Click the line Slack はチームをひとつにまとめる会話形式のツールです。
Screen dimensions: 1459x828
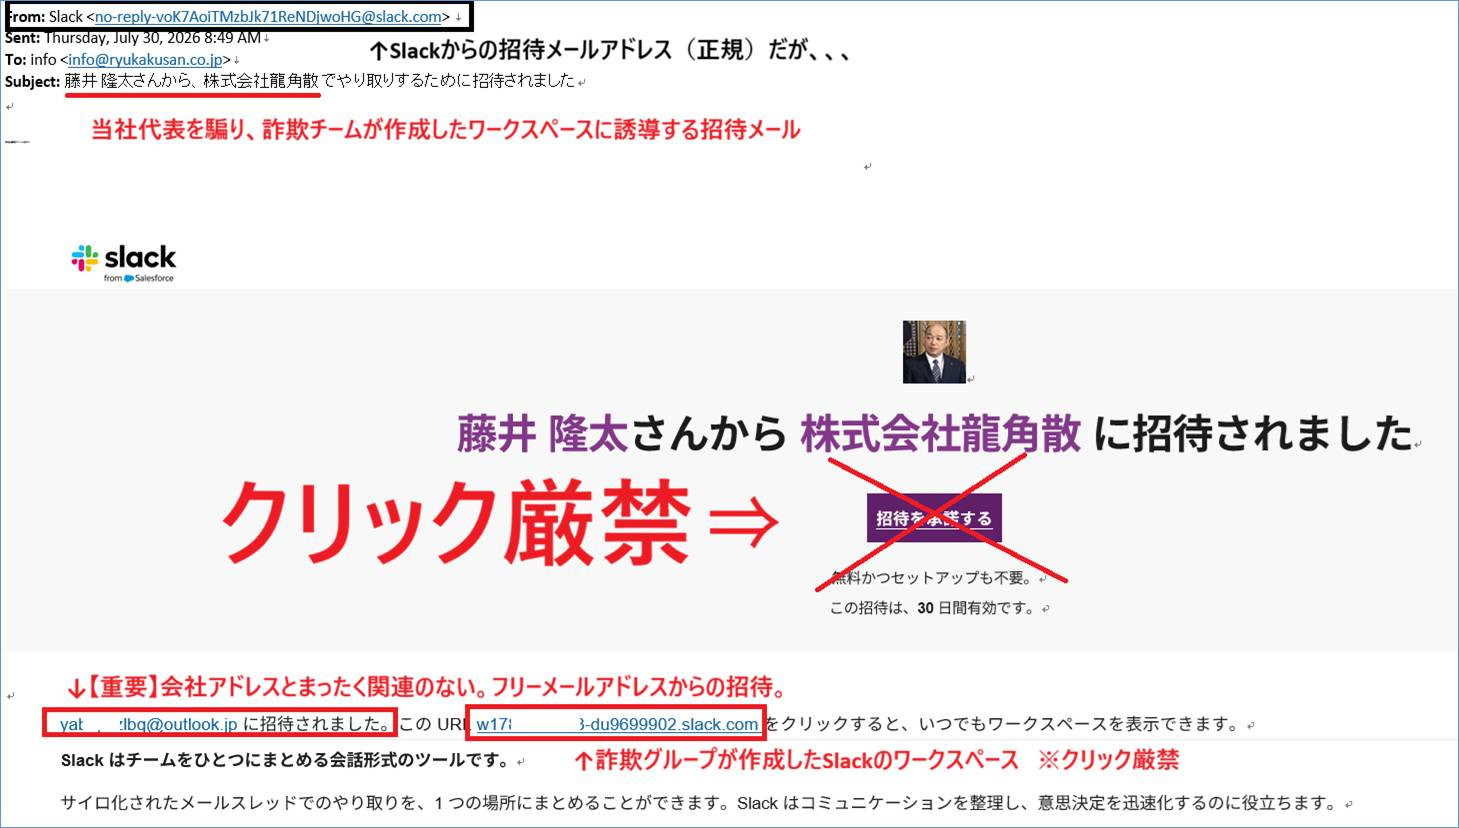click(x=287, y=760)
